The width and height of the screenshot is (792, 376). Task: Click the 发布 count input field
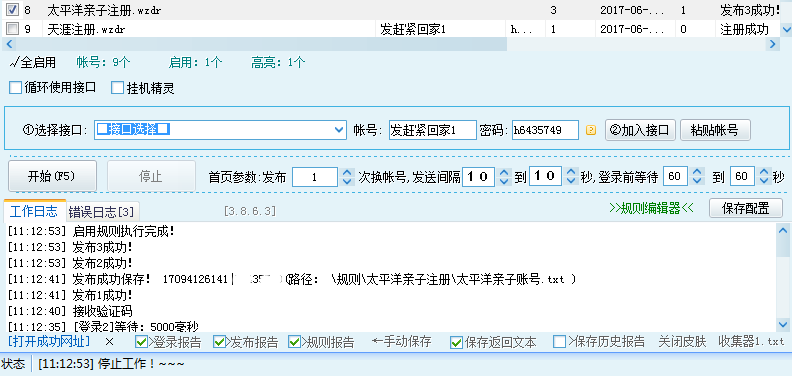315,176
